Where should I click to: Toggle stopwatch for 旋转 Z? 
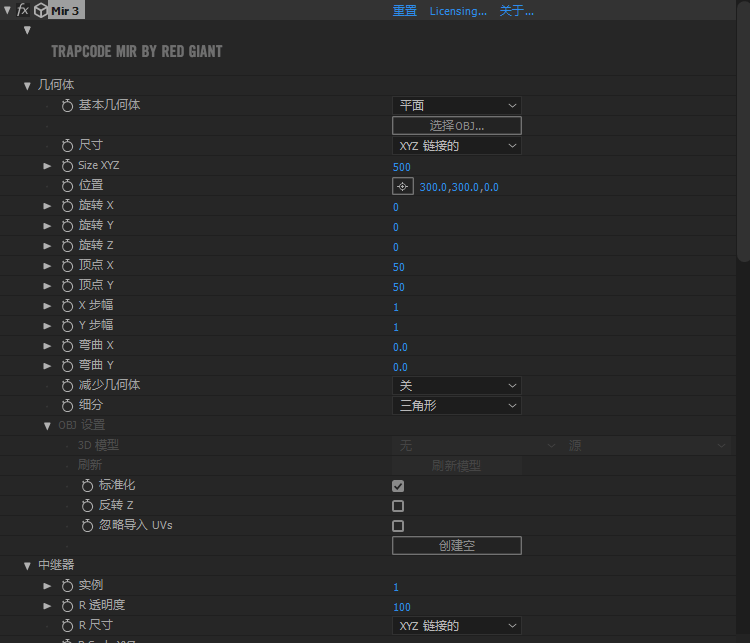[x=67, y=246]
